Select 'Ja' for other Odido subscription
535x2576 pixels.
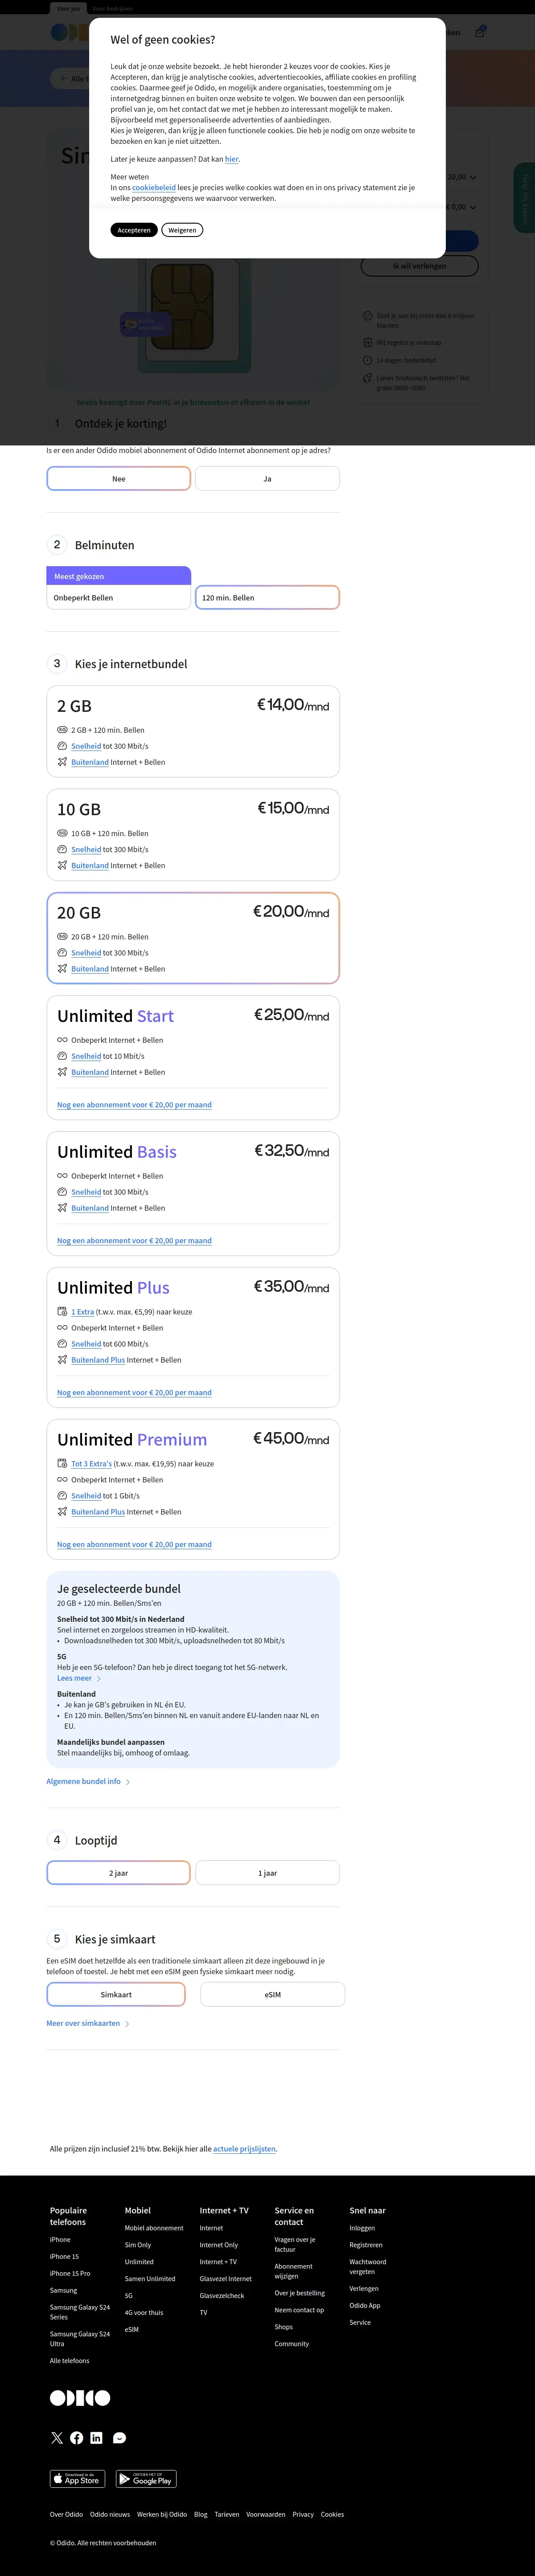click(267, 479)
